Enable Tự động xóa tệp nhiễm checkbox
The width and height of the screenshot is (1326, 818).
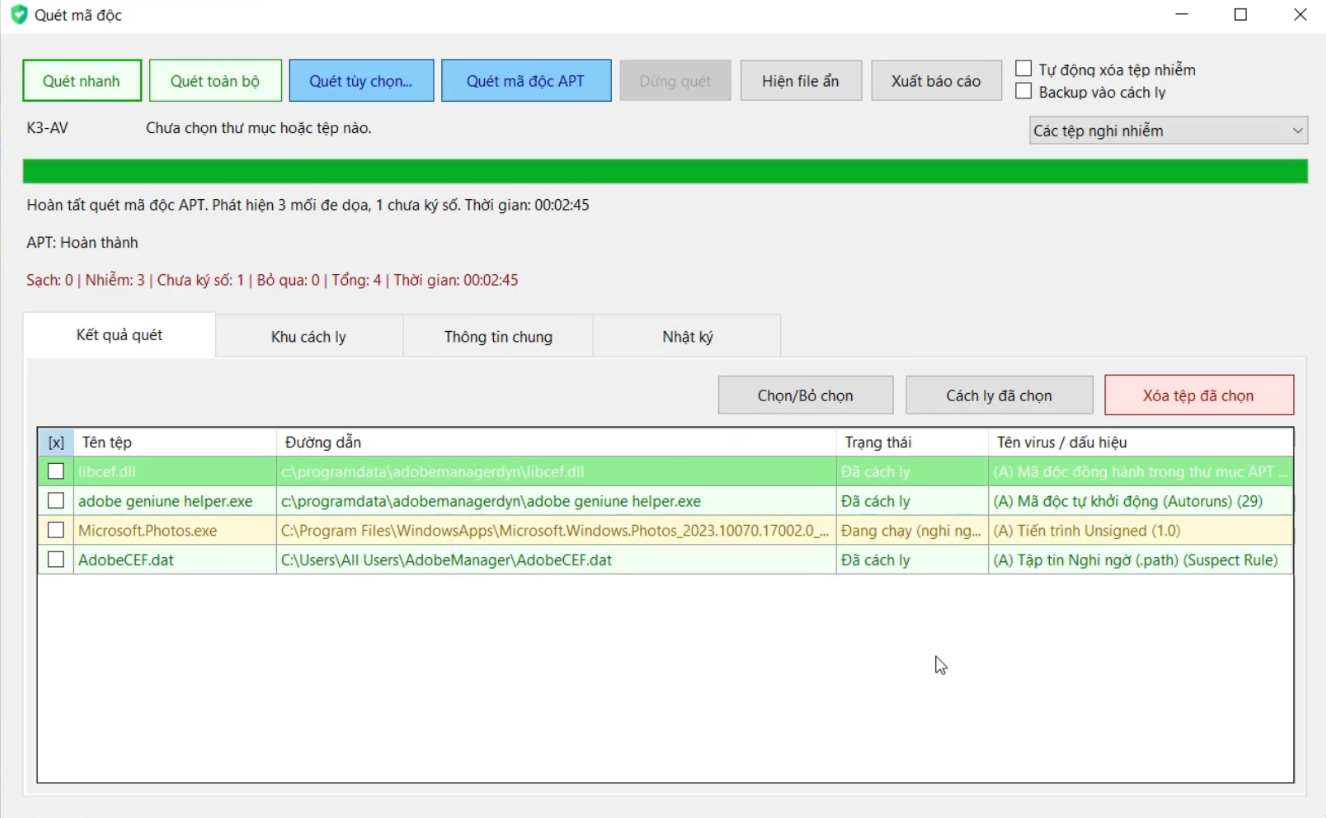coord(1024,69)
